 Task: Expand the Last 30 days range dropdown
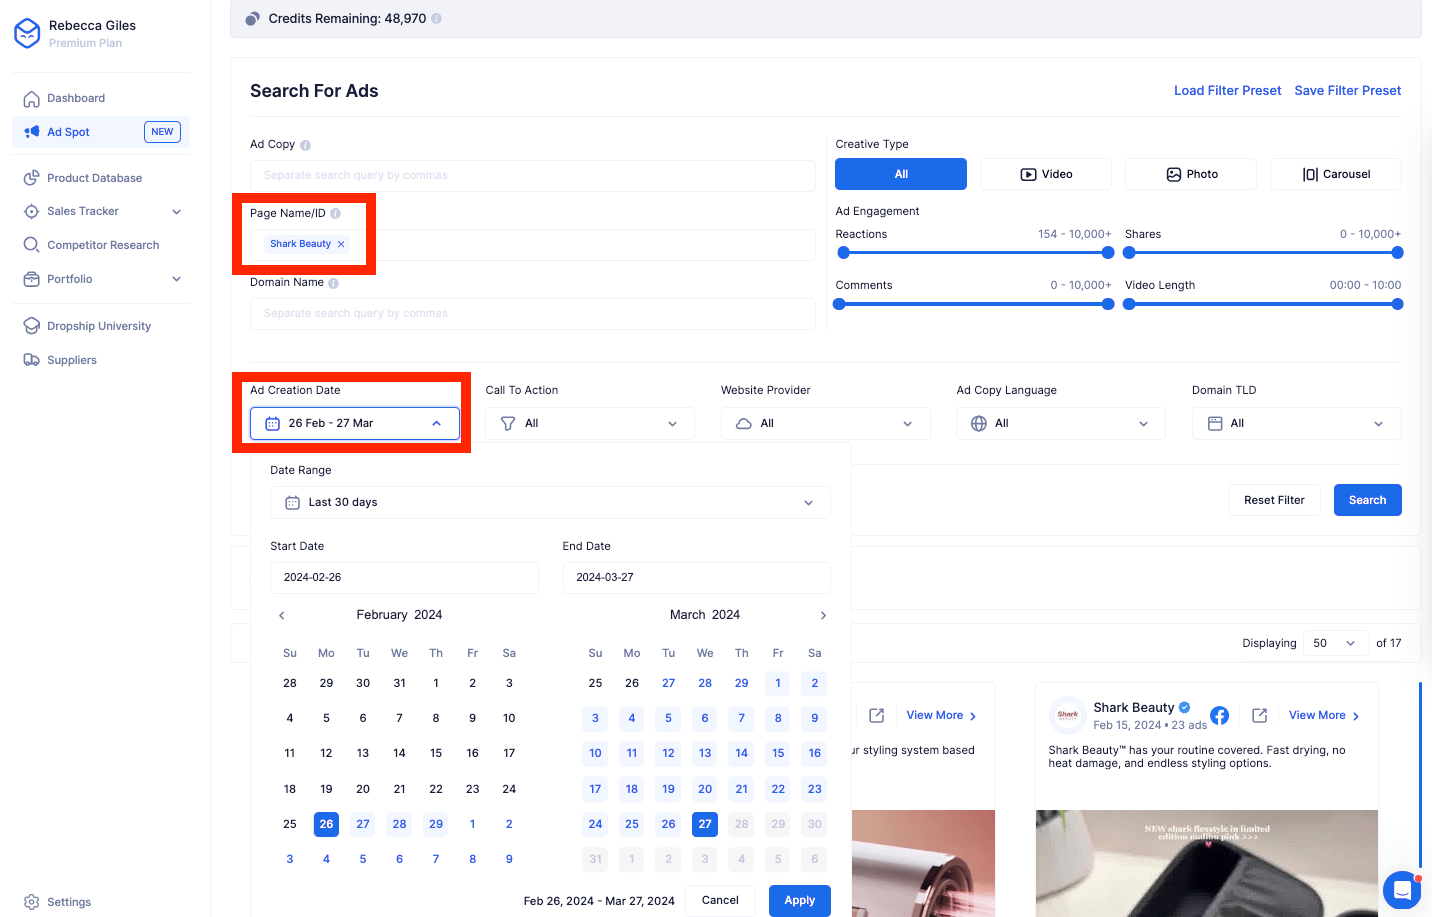click(549, 503)
